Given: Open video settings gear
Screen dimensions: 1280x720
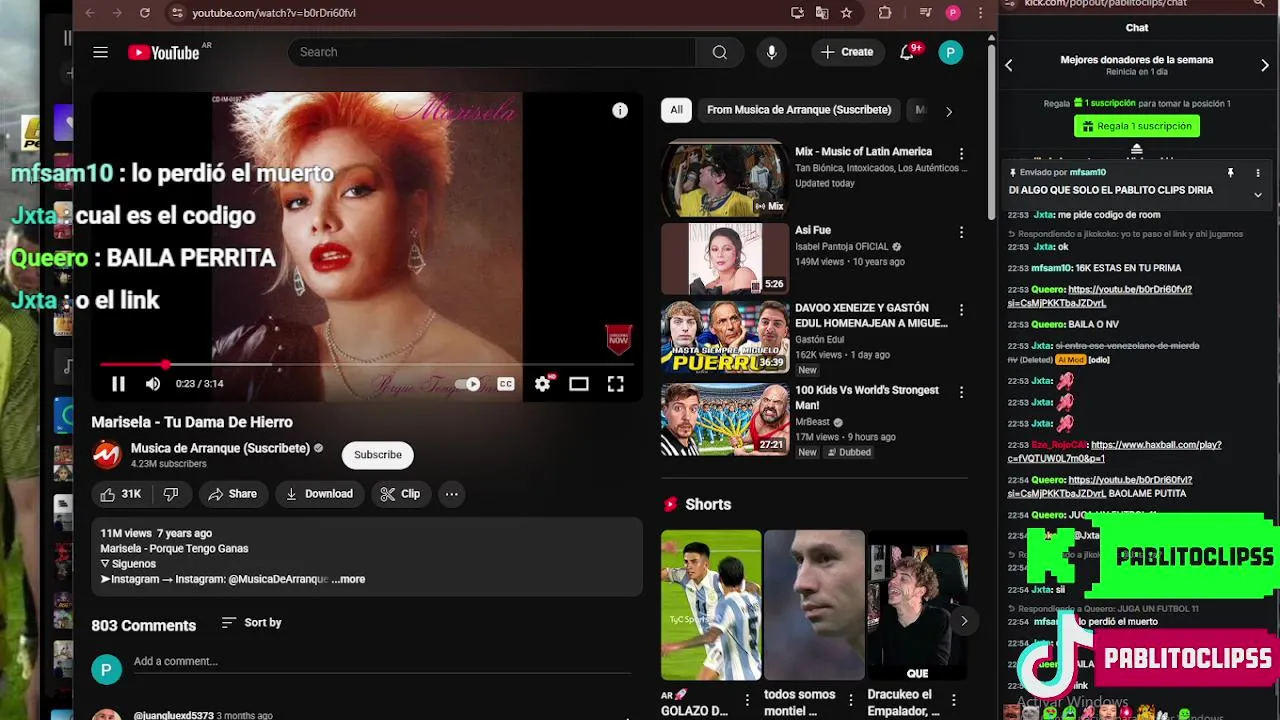Looking at the screenshot, I should point(542,384).
